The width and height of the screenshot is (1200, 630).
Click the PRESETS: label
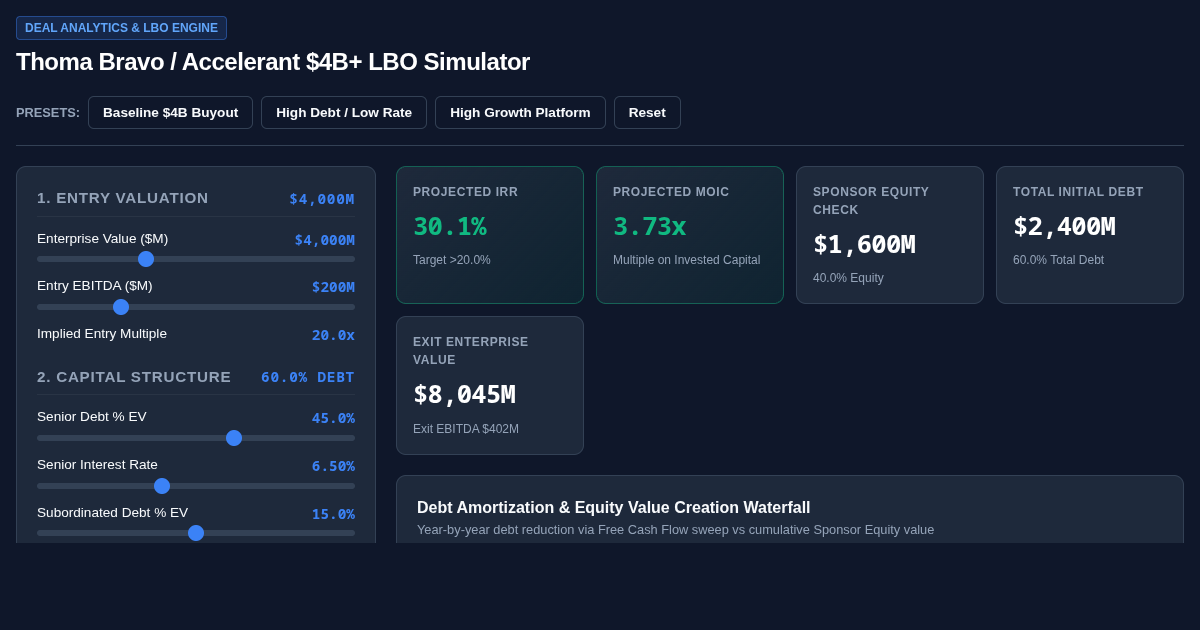pos(48,113)
